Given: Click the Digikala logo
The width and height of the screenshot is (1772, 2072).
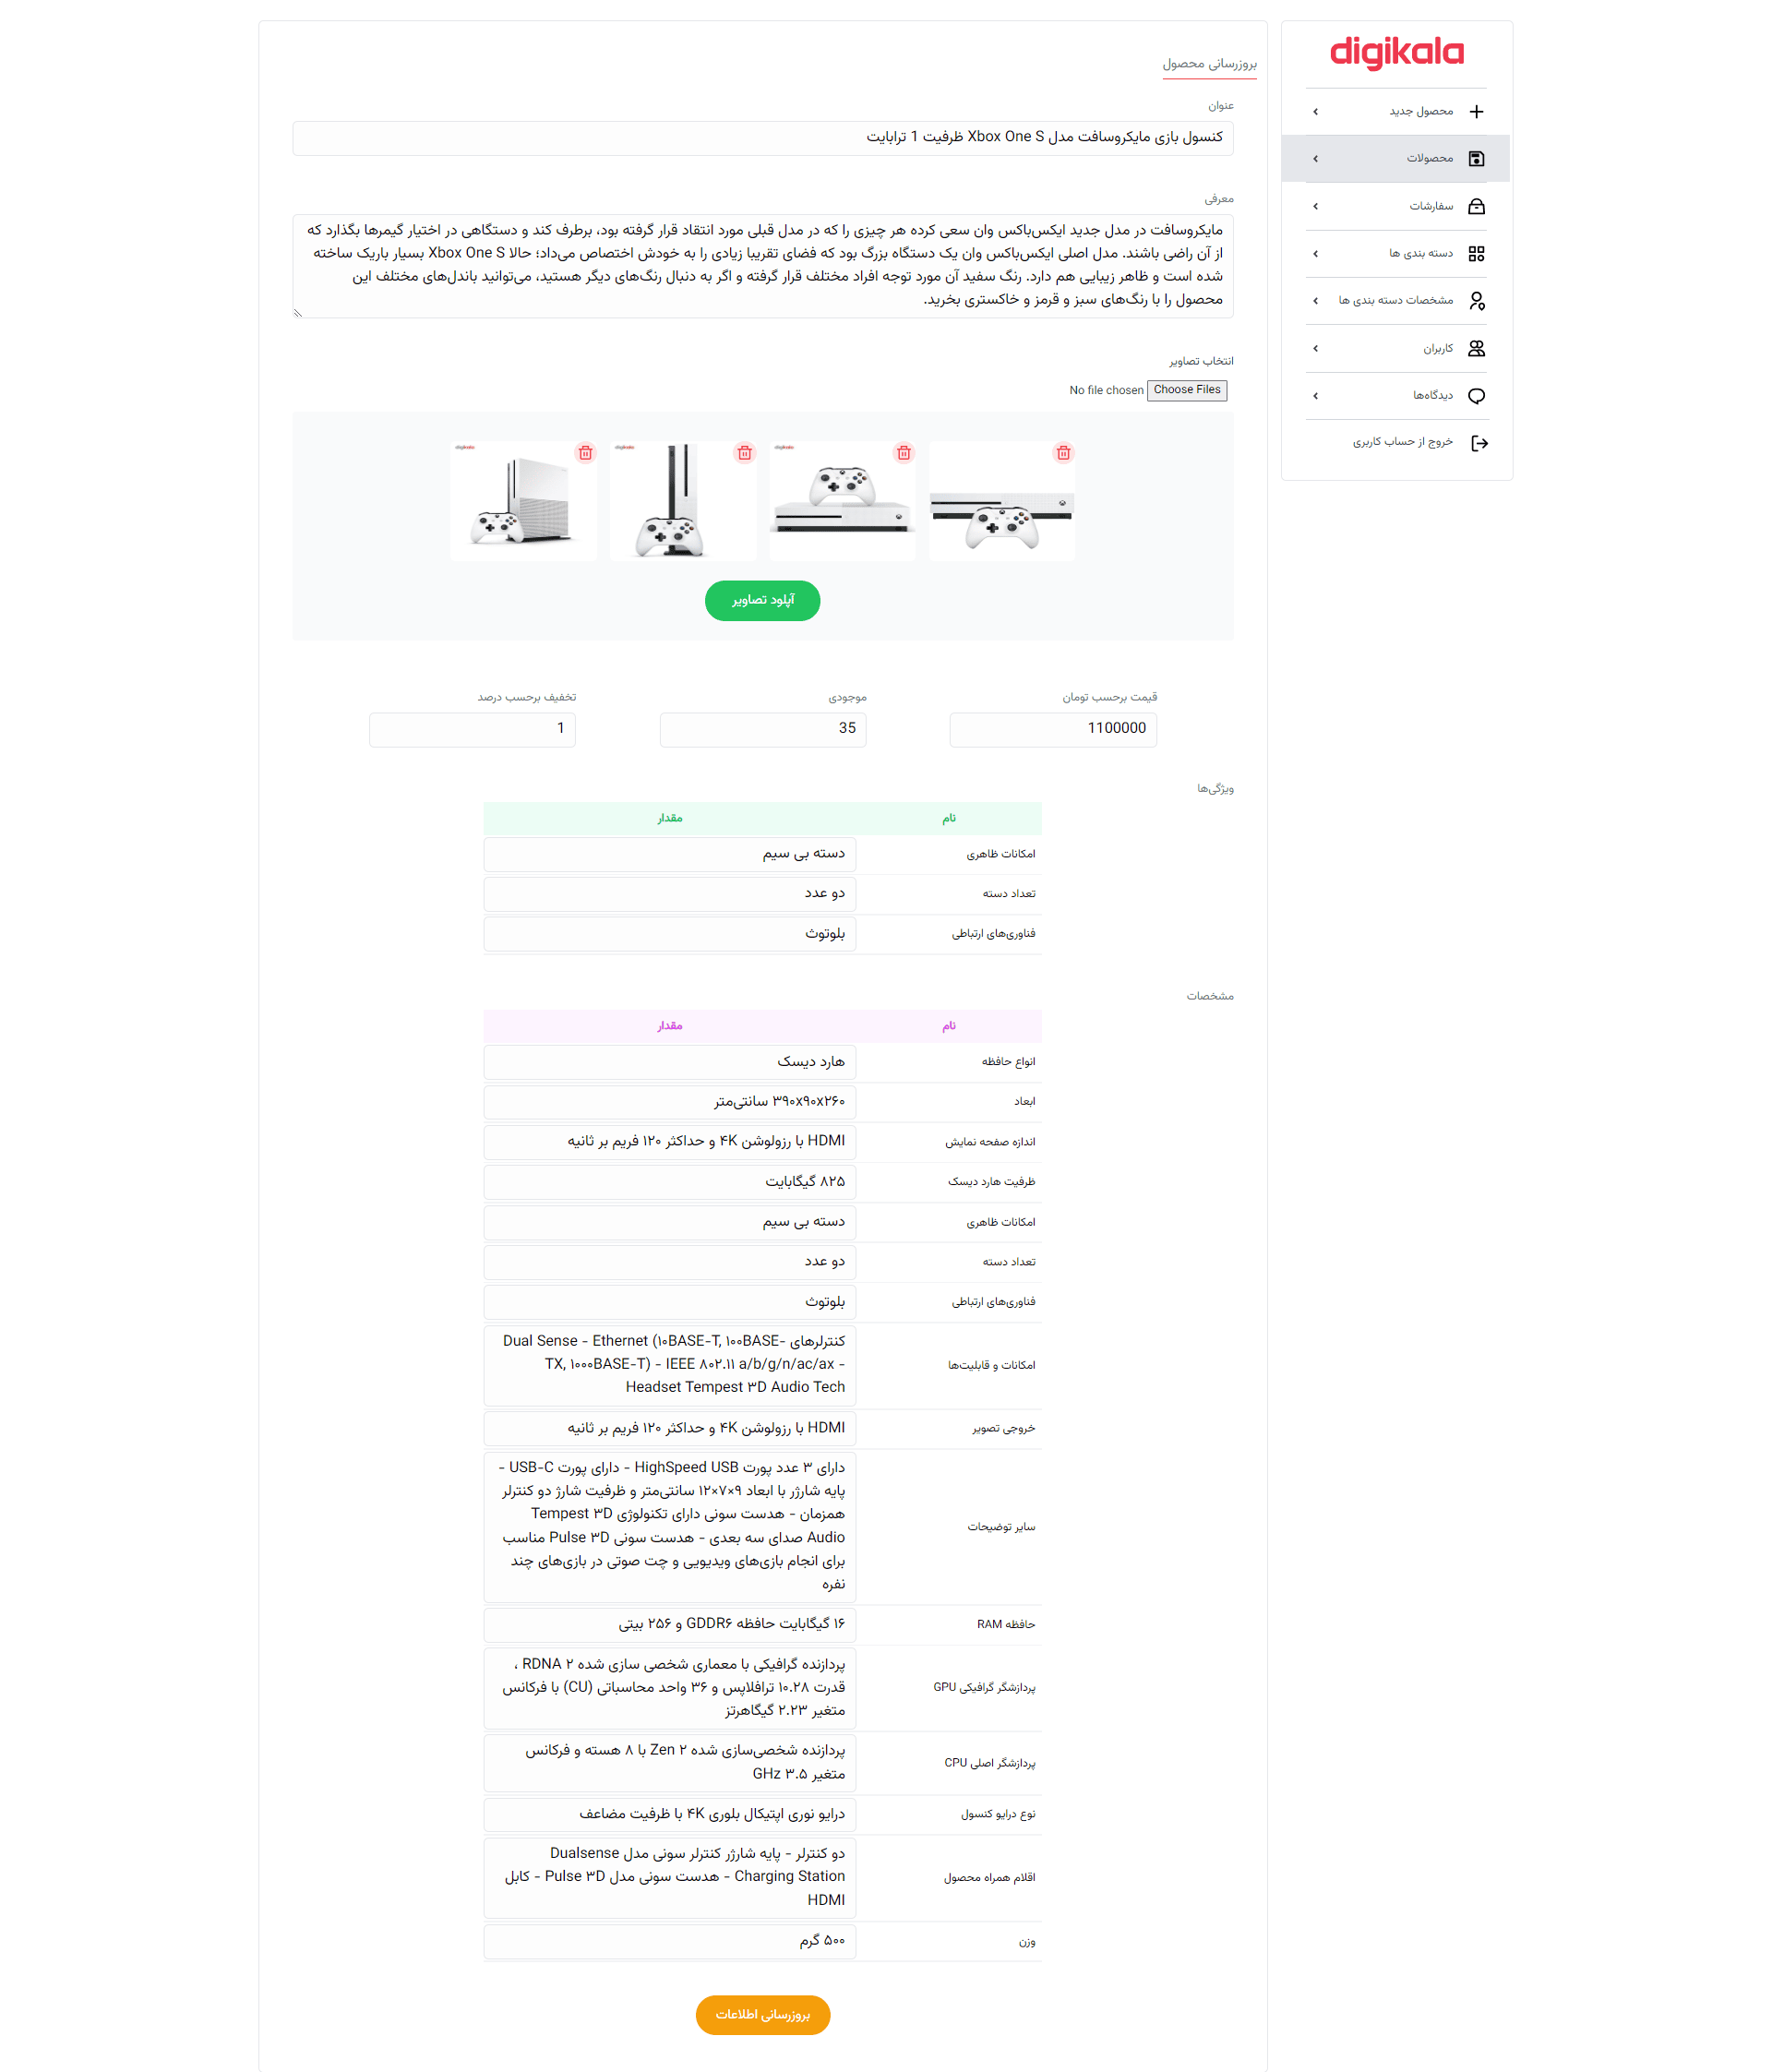Looking at the screenshot, I should point(1396,53).
